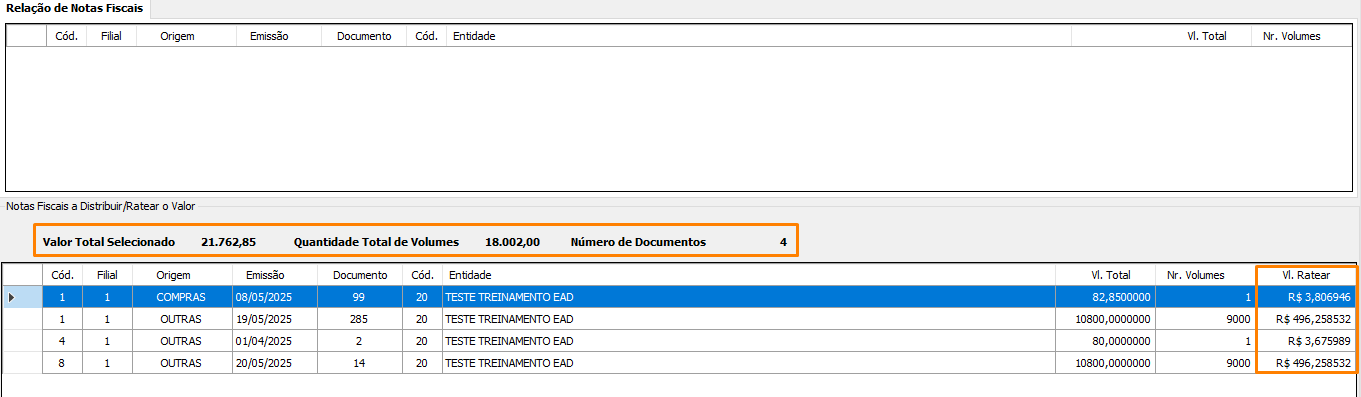Select 9000 volumes cell in document 285 row

click(1206, 319)
